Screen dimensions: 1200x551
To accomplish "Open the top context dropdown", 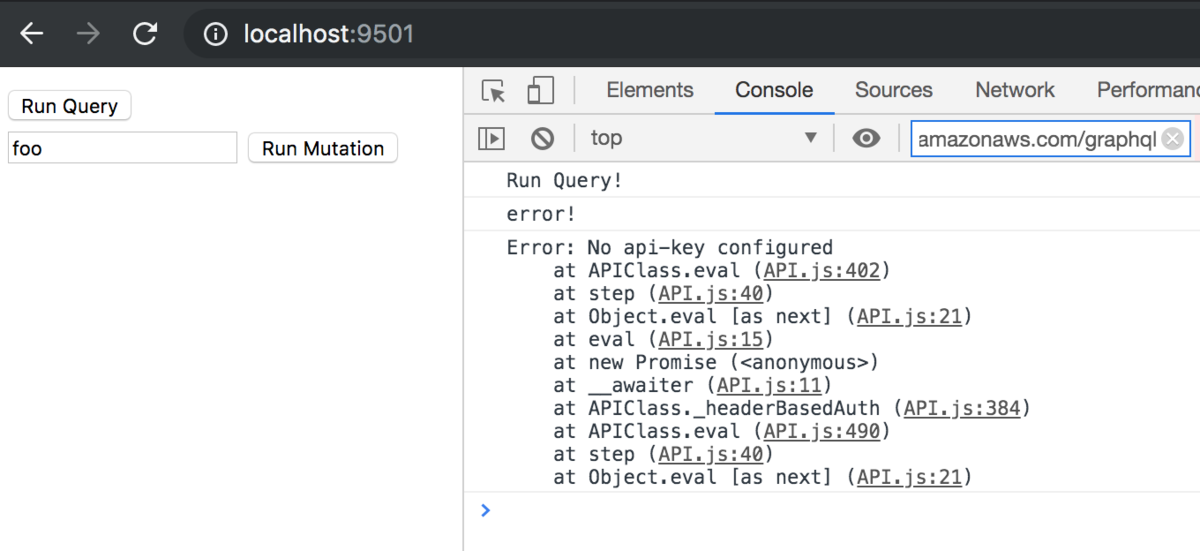I will pos(704,138).
